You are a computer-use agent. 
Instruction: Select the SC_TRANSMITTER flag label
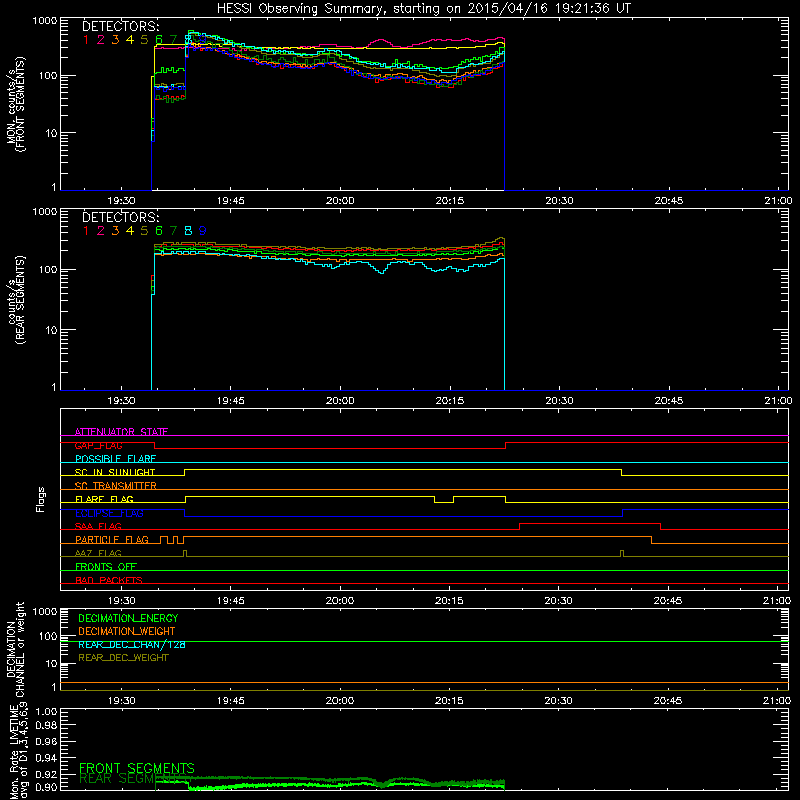pos(116,486)
